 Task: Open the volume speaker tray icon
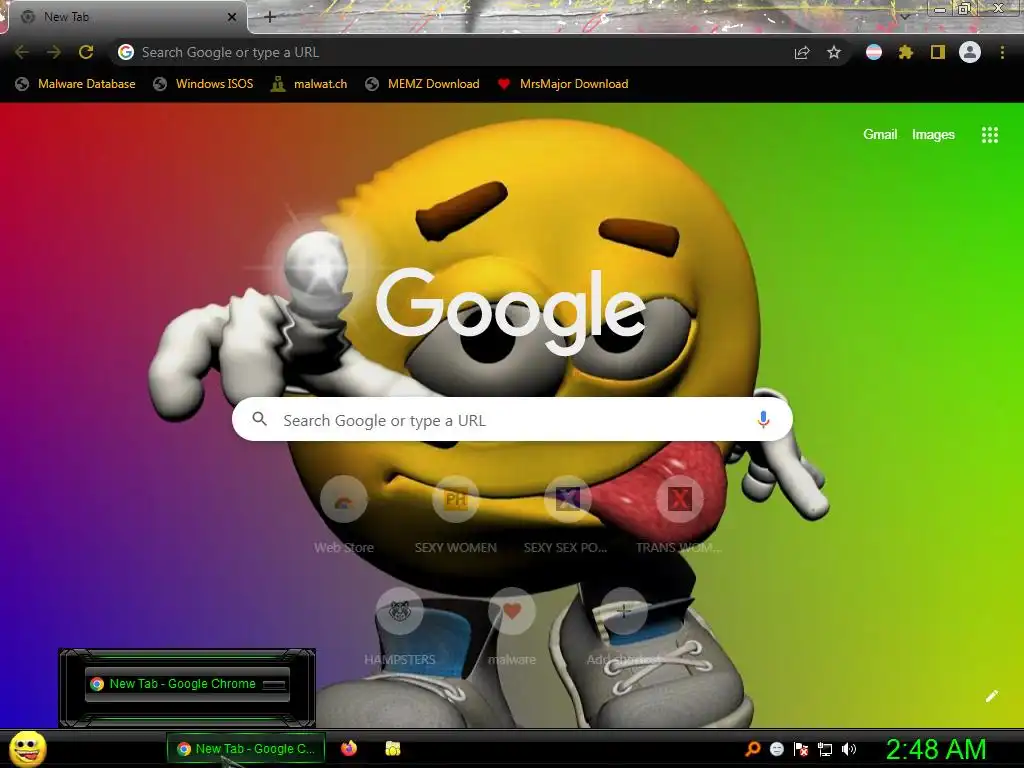849,749
